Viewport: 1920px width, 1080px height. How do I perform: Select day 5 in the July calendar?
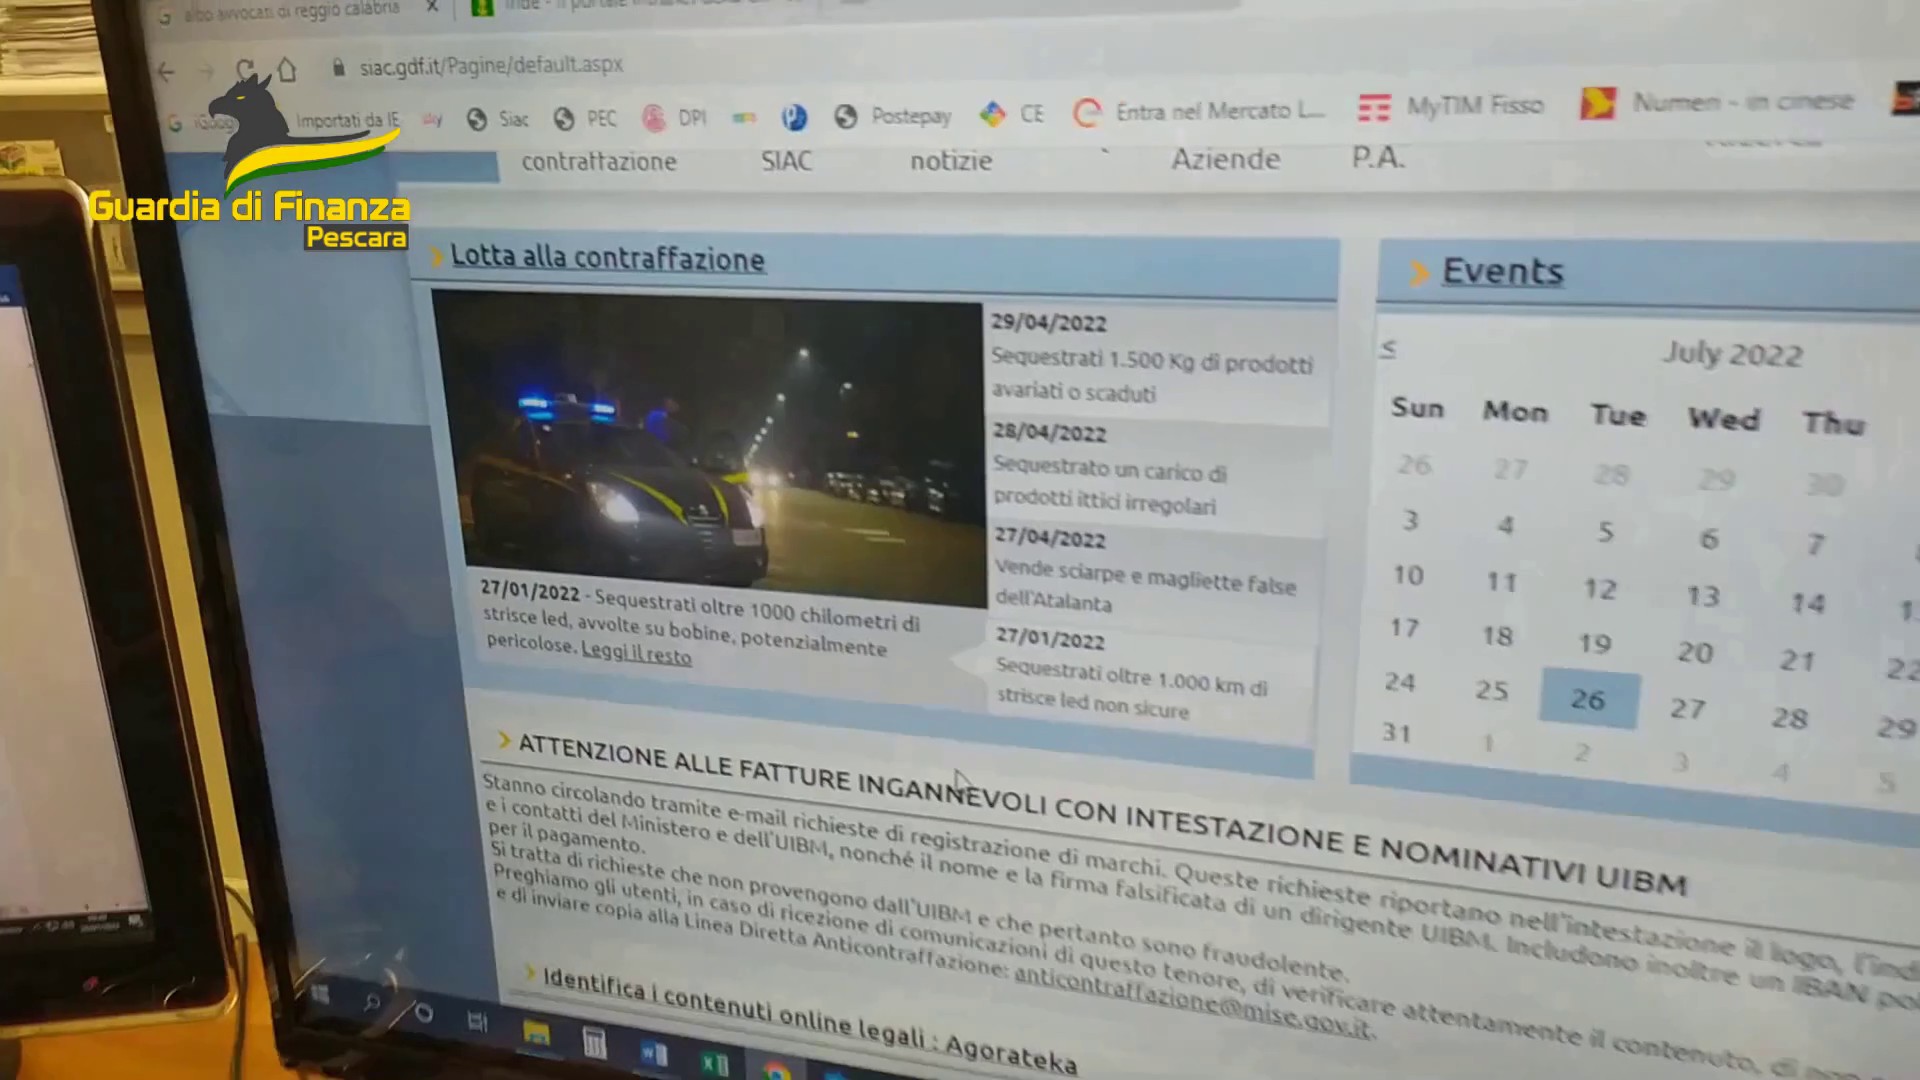[1605, 531]
